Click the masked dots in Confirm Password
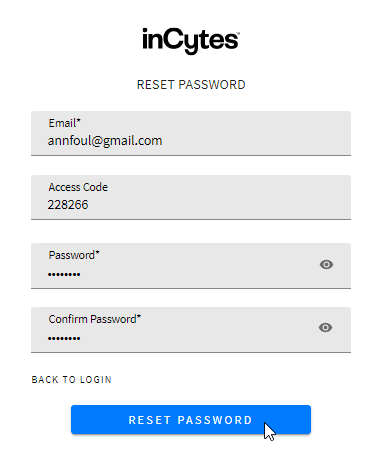The height and width of the screenshot is (464, 381). (64, 339)
